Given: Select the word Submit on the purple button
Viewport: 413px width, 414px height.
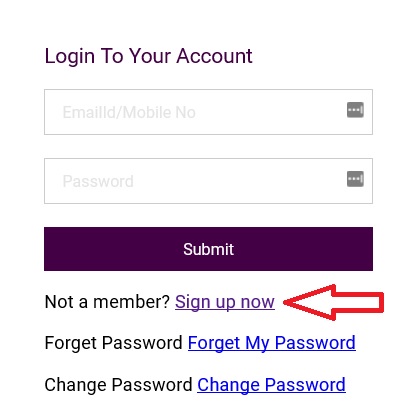Looking at the screenshot, I should tap(208, 249).
